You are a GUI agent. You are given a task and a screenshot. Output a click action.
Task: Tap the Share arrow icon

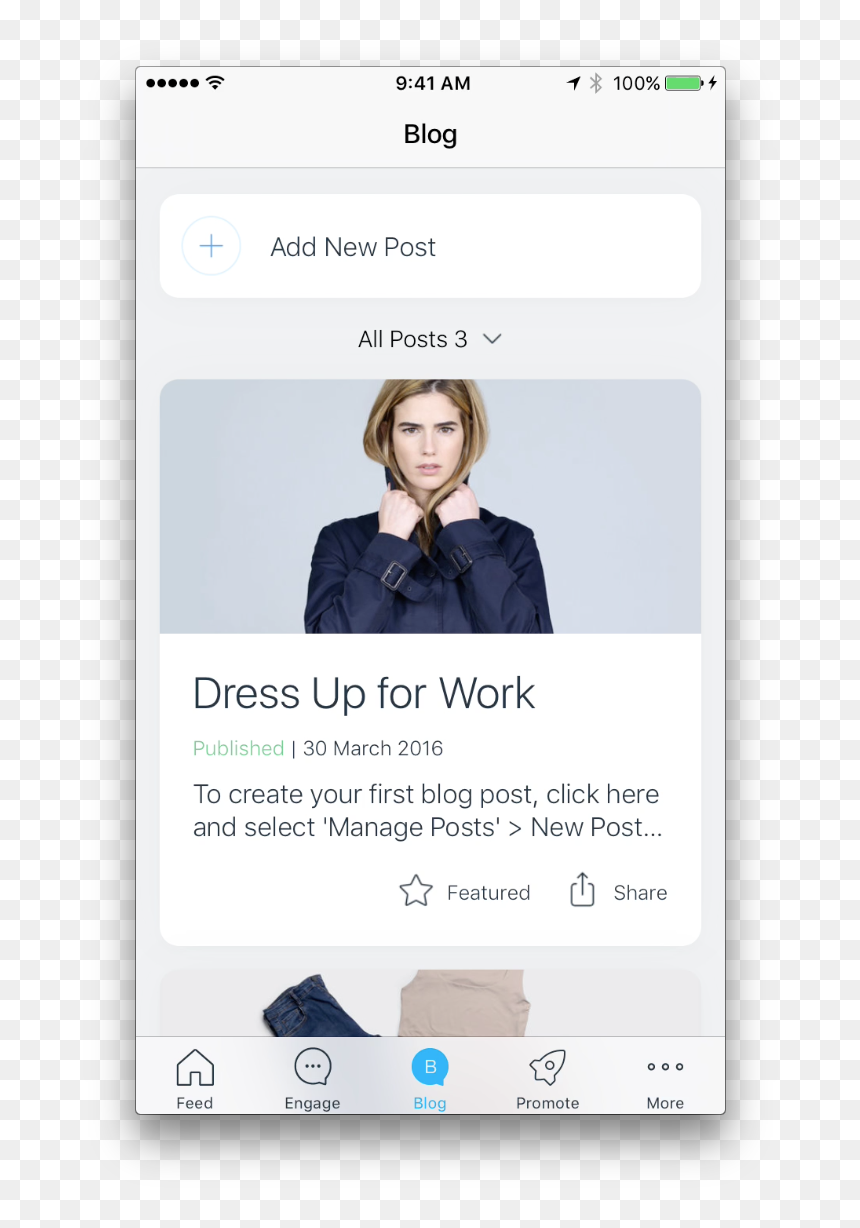click(582, 889)
